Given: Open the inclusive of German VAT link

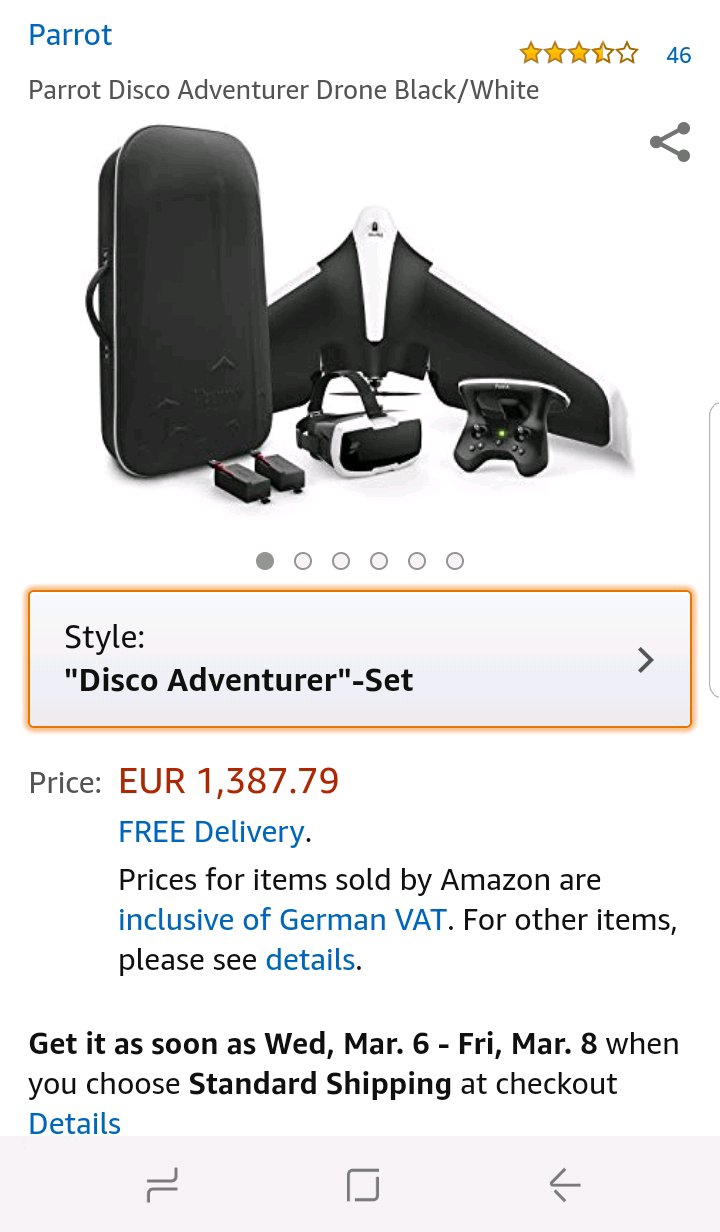Looking at the screenshot, I should coord(282,920).
